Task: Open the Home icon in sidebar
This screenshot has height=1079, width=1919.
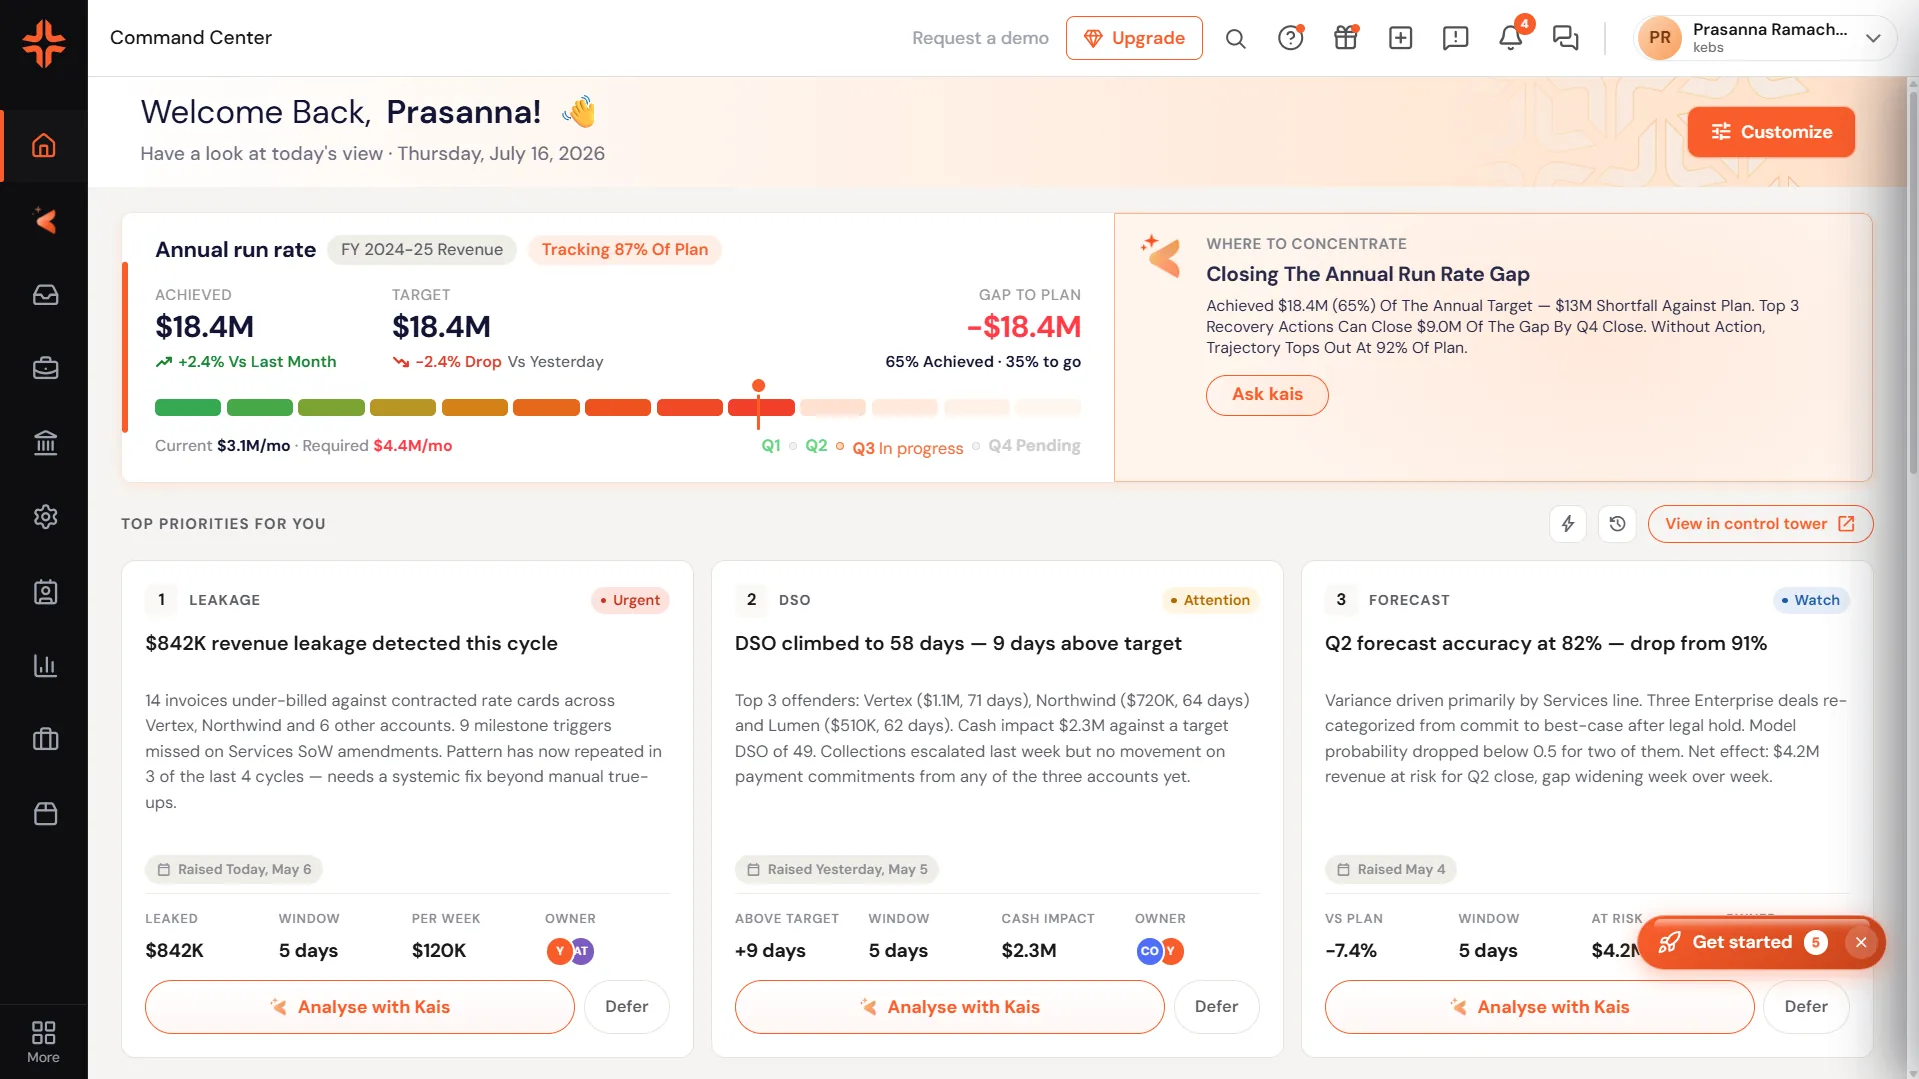Action: tap(44, 146)
